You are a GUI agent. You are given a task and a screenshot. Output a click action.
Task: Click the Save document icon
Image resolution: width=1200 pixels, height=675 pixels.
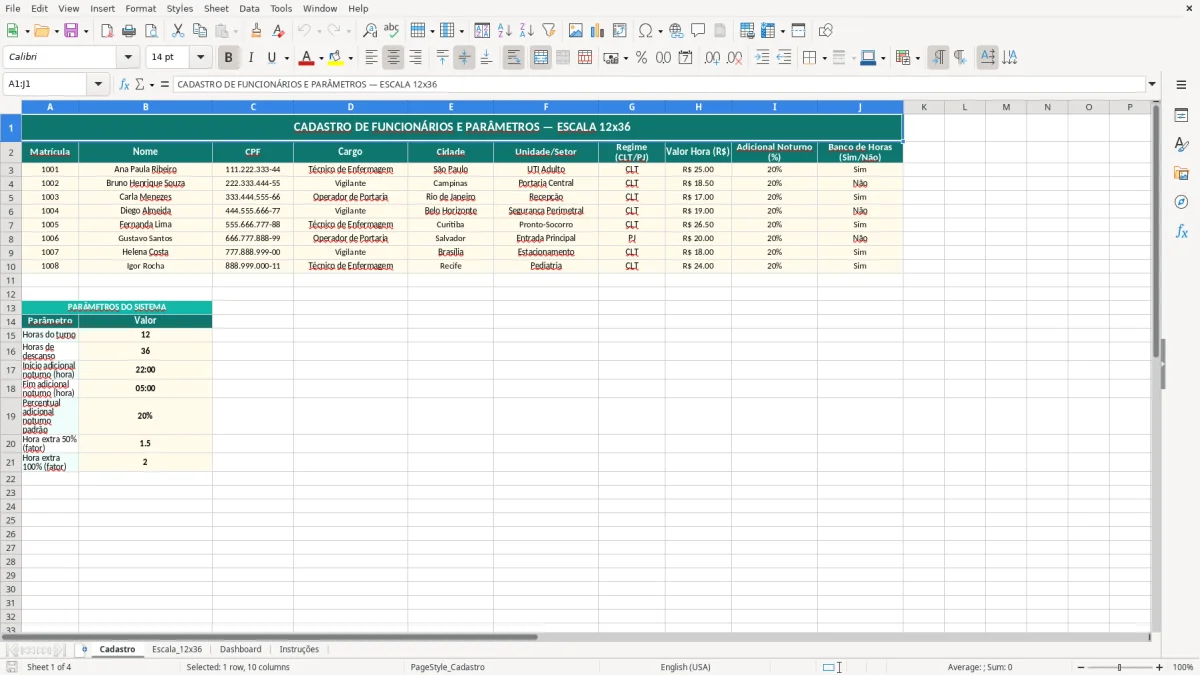pyautogui.click(x=71, y=31)
